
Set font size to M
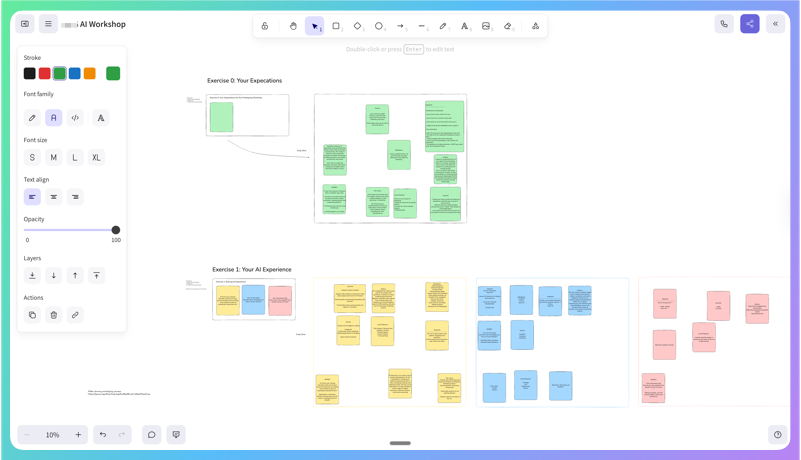[x=54, y=157]
